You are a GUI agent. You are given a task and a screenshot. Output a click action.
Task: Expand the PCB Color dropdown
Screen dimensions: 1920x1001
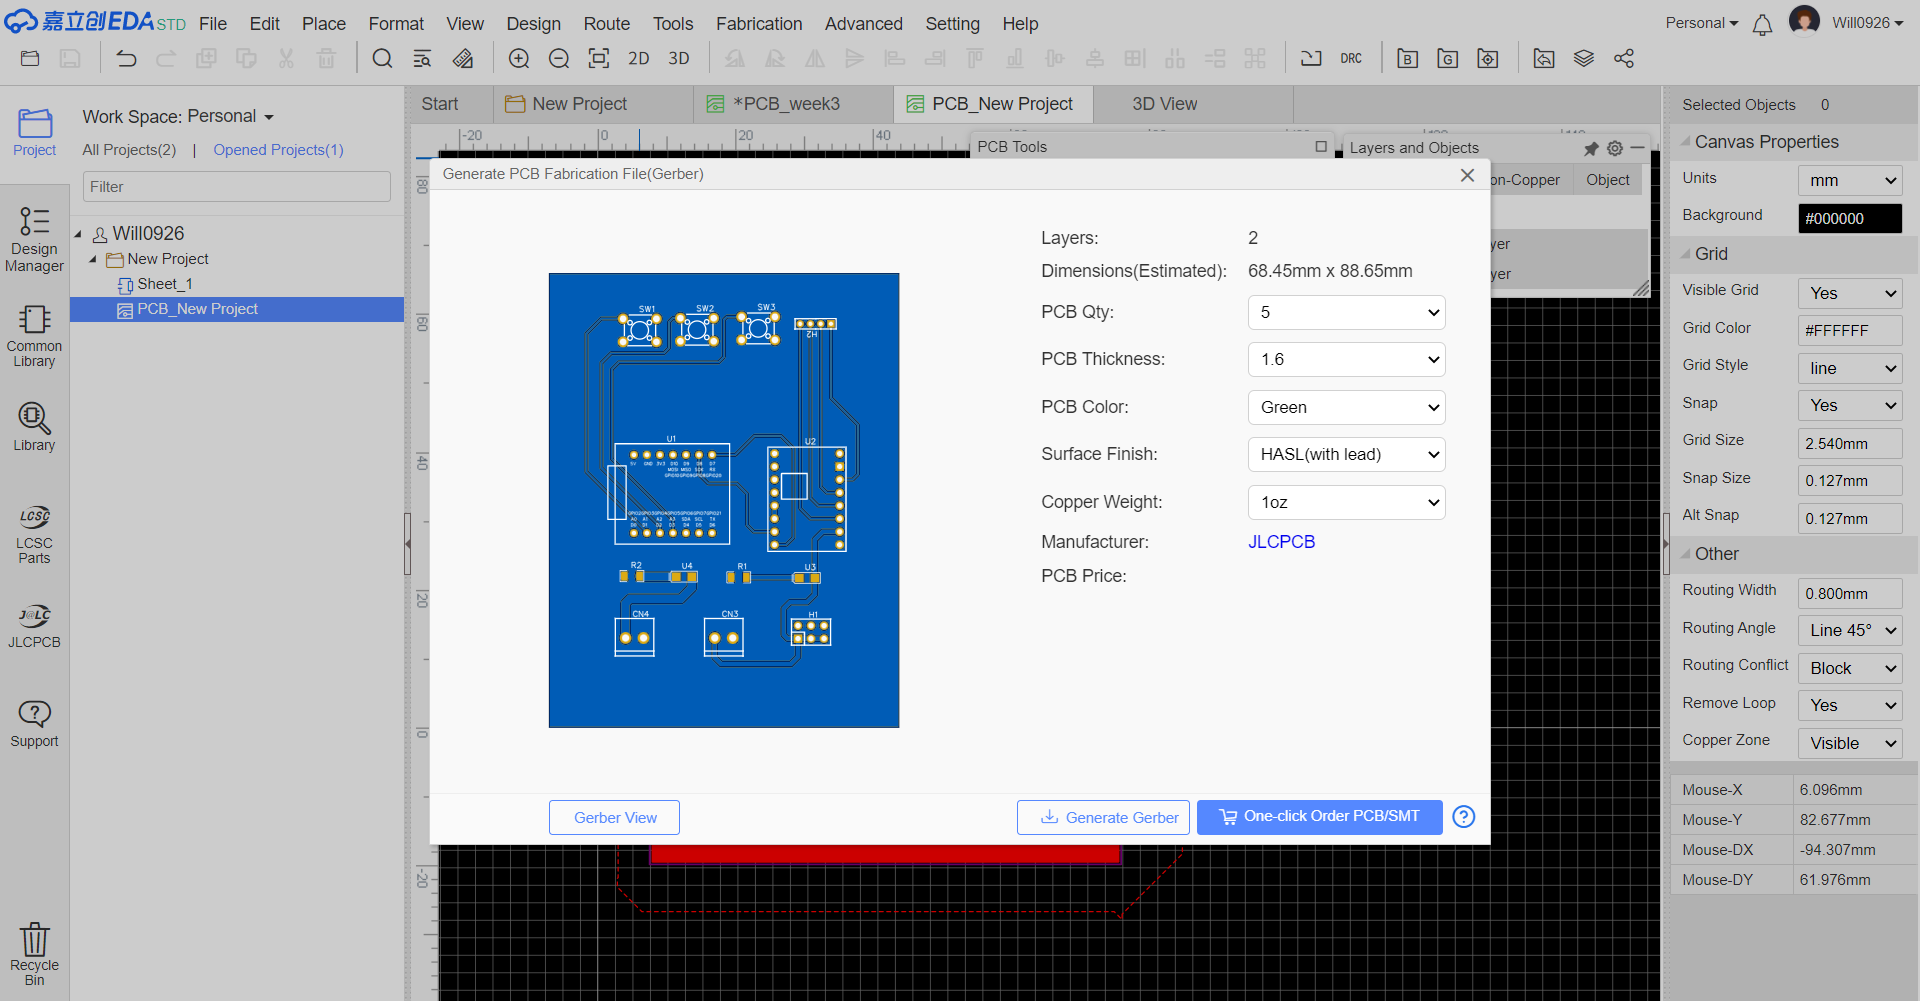click(1346, 407)
